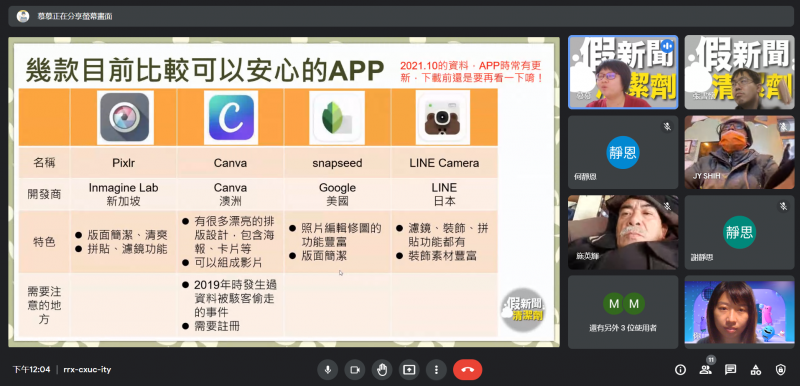The height and width of the screenshot is (386, 800).
Task: Click the blue 靜恩 avatar circle
Action: (623, 152)
